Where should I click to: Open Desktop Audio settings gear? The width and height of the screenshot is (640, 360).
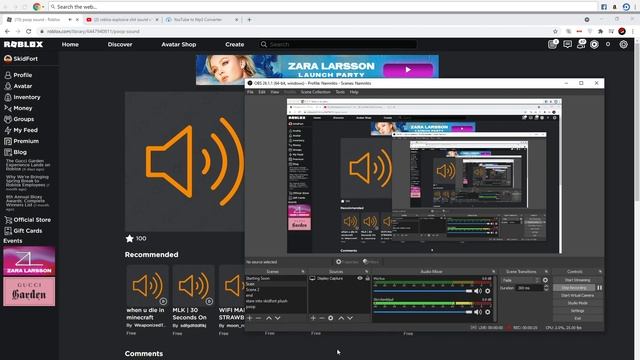pos(487,312)
